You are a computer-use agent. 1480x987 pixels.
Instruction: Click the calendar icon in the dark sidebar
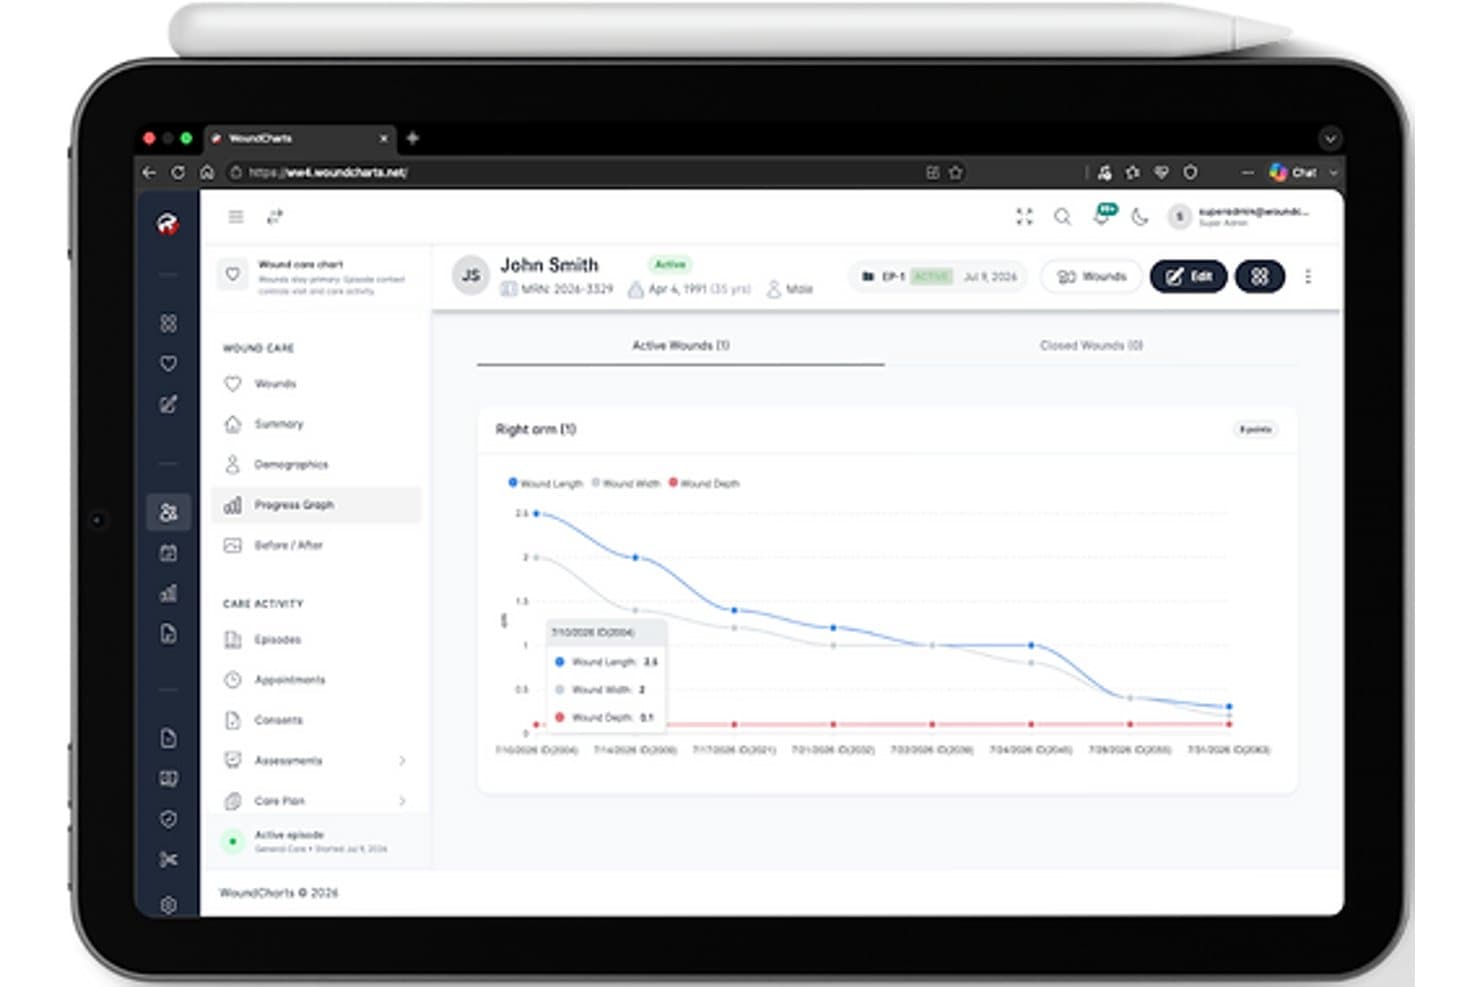(168, 553)
